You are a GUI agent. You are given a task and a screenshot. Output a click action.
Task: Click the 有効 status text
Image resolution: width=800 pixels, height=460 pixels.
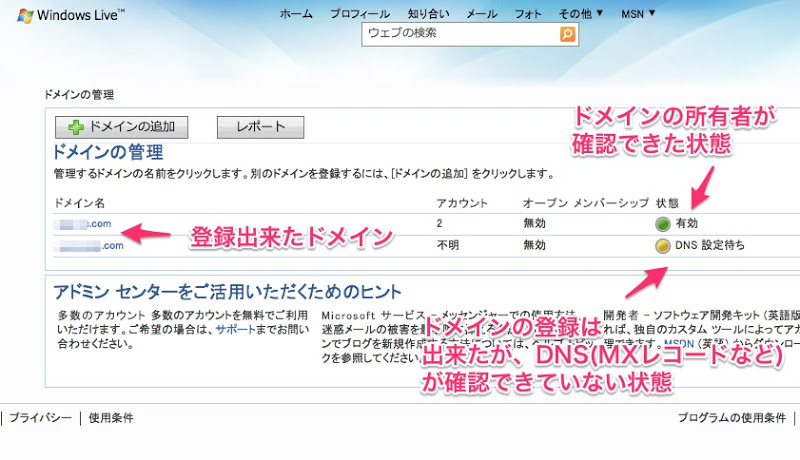686,223
